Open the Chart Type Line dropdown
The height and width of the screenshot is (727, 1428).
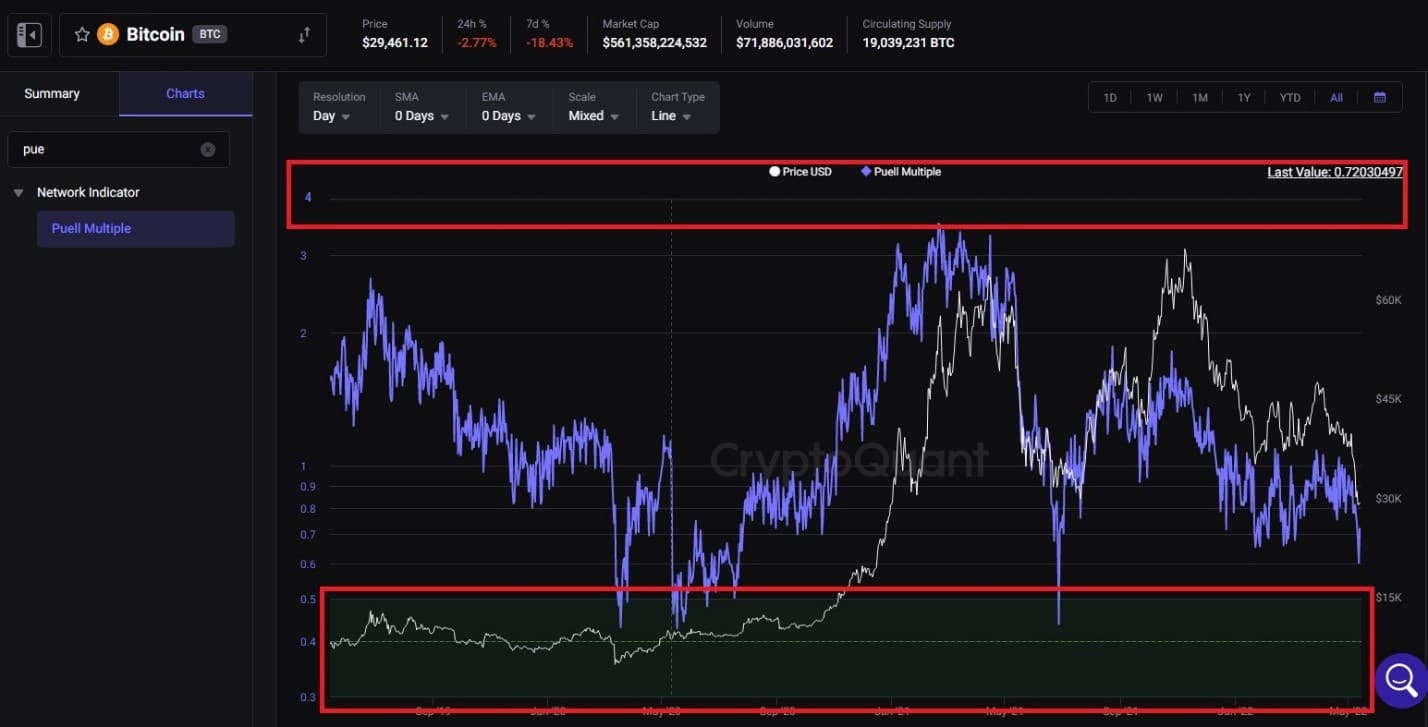678,107
